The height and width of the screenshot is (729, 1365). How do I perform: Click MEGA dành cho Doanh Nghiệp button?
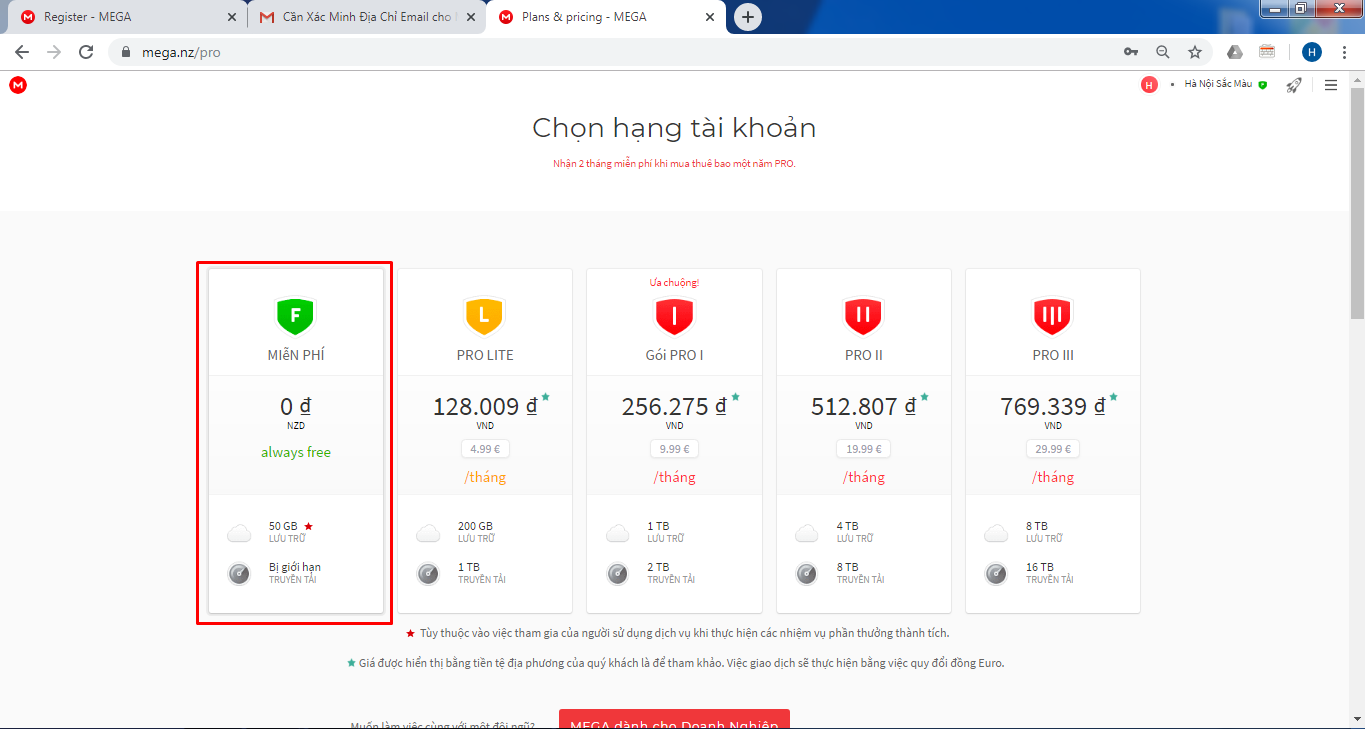674,720
